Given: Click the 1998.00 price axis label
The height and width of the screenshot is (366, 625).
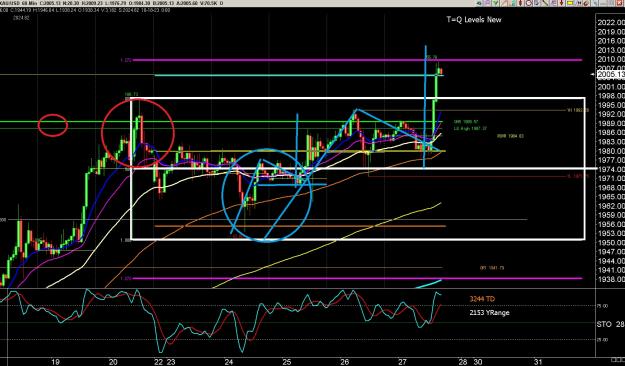Looking at the screenshot, I should 611,96.
